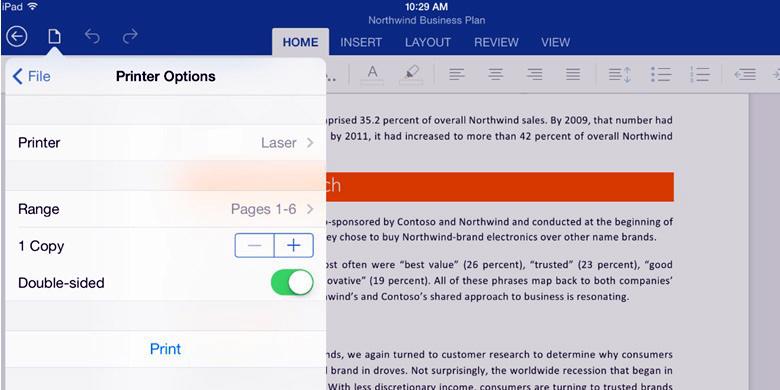Image resolution: width=780 pixels, height=390 pixels.
Task: Open the Range Pages 1-6 selector
Action: tap(166, 209)
